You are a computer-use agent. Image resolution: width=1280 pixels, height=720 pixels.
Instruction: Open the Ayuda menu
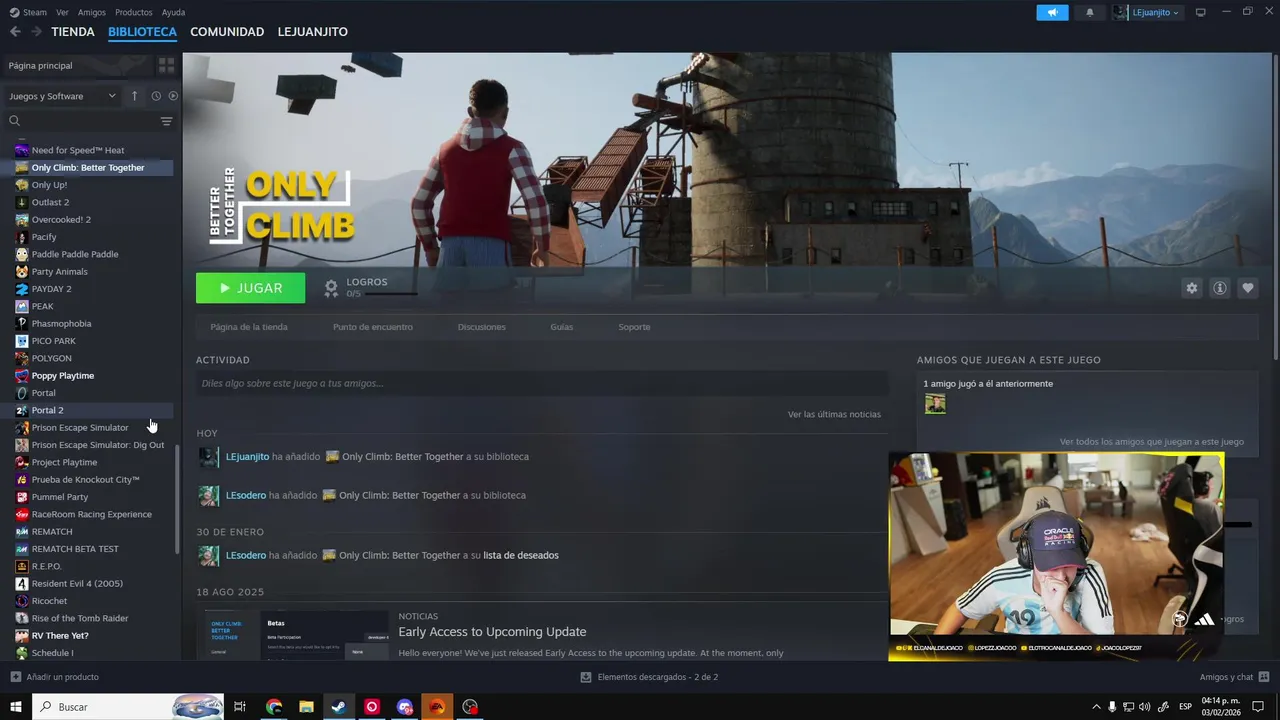tap(173, 12)
